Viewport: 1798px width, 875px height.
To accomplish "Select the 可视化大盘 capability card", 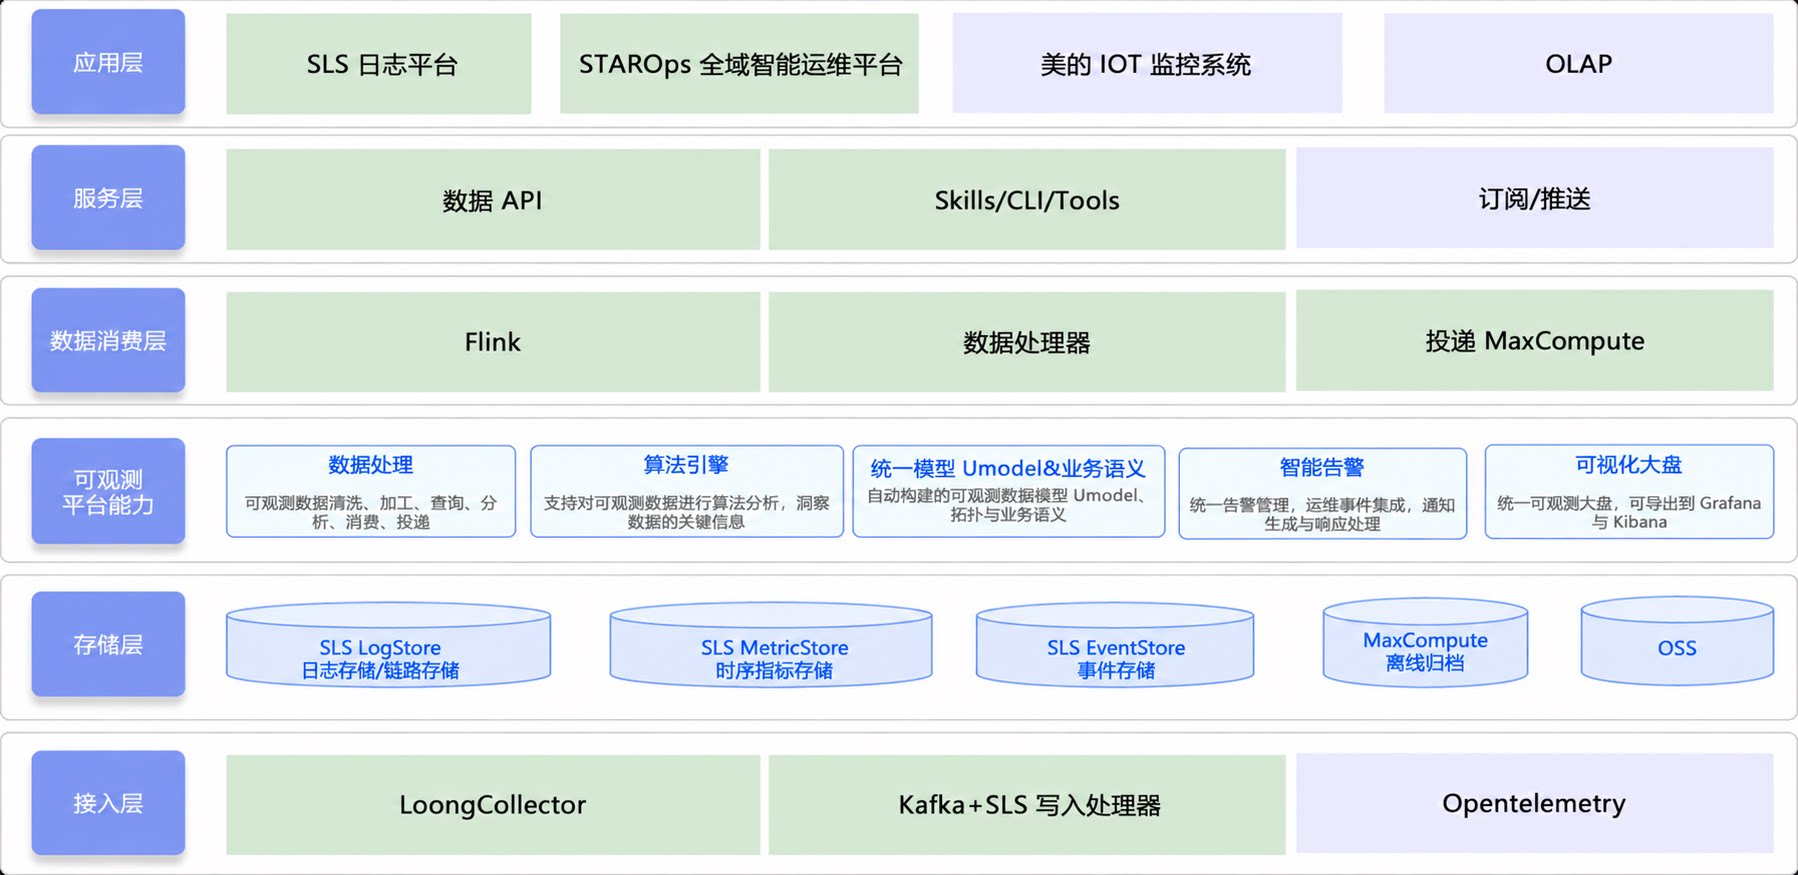I will tap(1629, 492).
